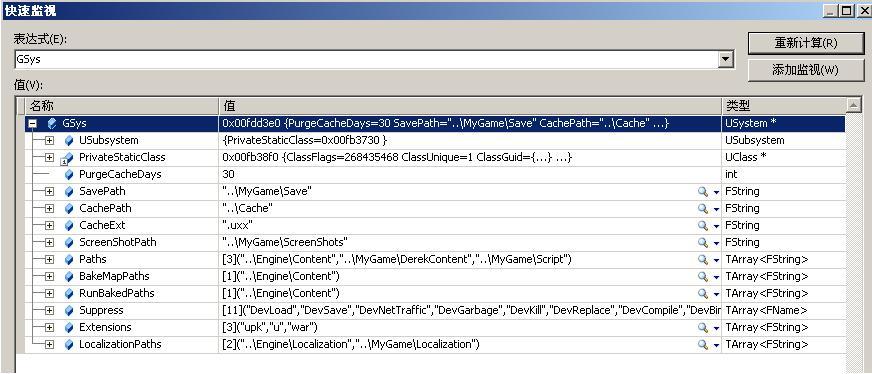
Task: Click the 值 column header
Action: (x=470, y=106)
